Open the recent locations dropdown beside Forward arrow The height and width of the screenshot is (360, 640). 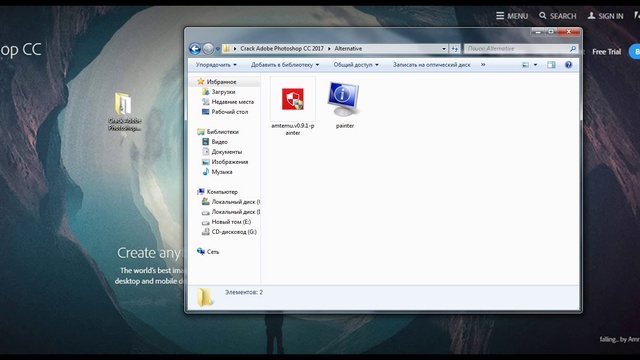(218, 49)
